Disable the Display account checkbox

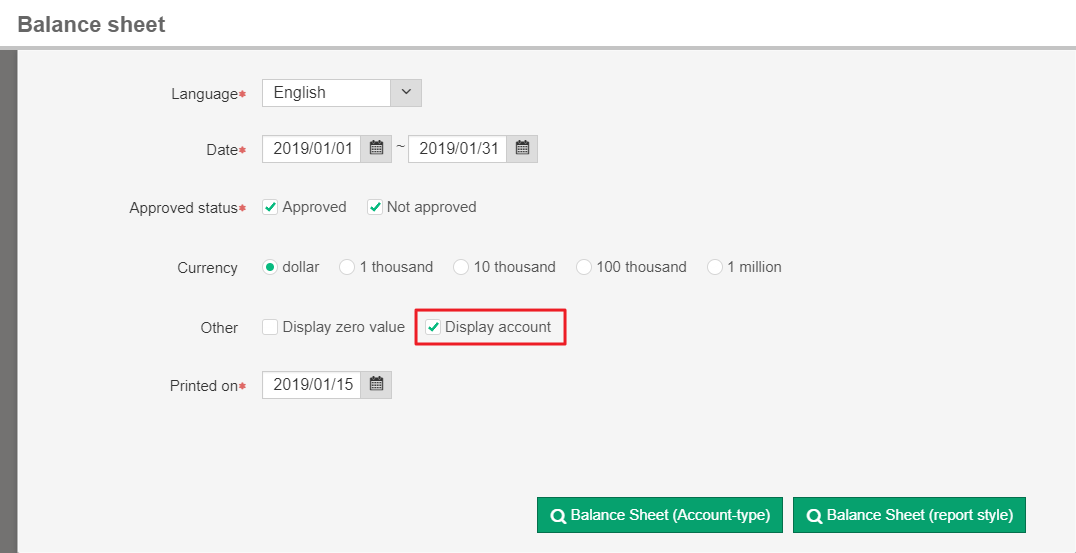click(x=433, y=328)
